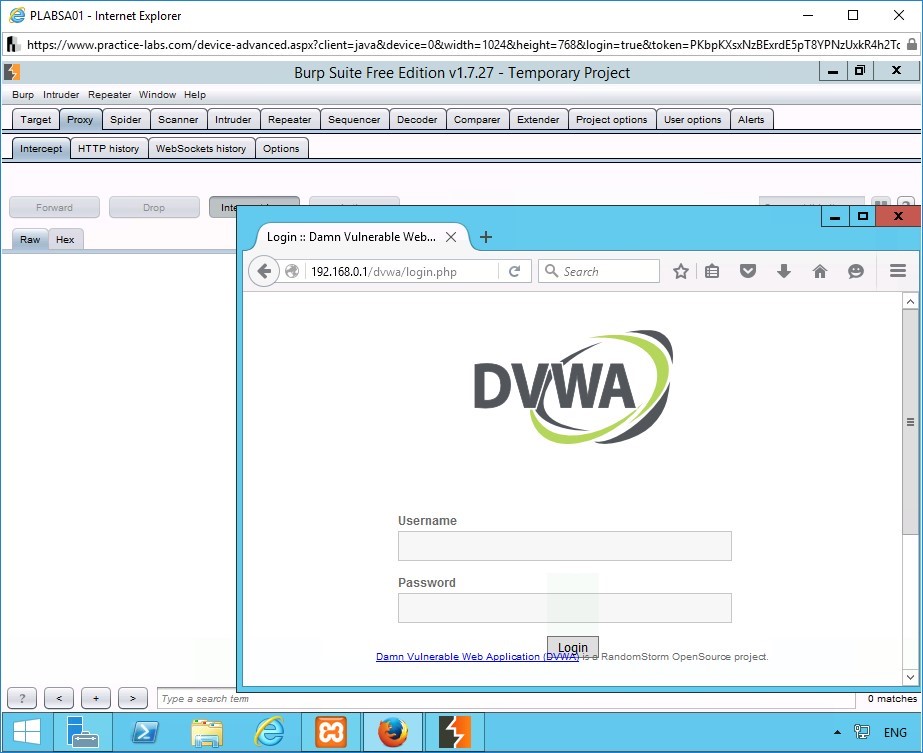Open the Firefox downloads arrow
Image resolution: width=923 pixels, height=753 pixels.
pyautogui.click(x=784, y=271)
